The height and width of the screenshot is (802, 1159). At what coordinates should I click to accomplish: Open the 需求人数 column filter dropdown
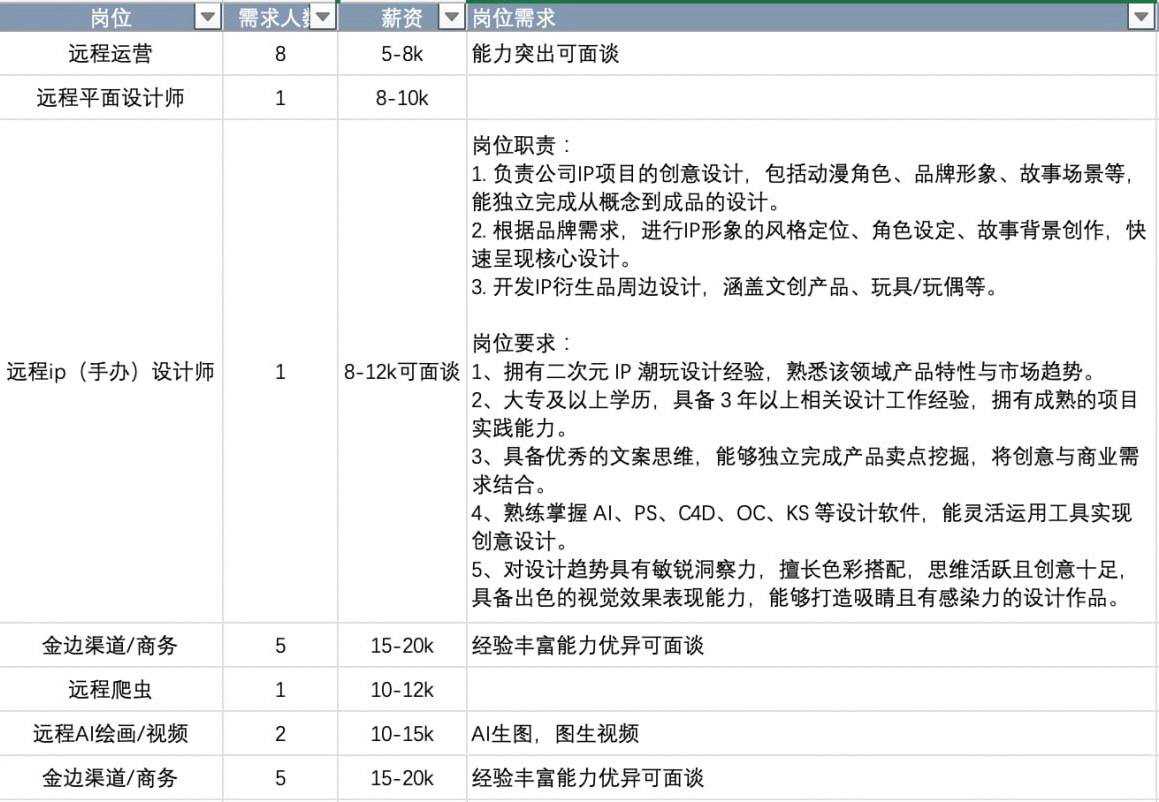point(322,17)
